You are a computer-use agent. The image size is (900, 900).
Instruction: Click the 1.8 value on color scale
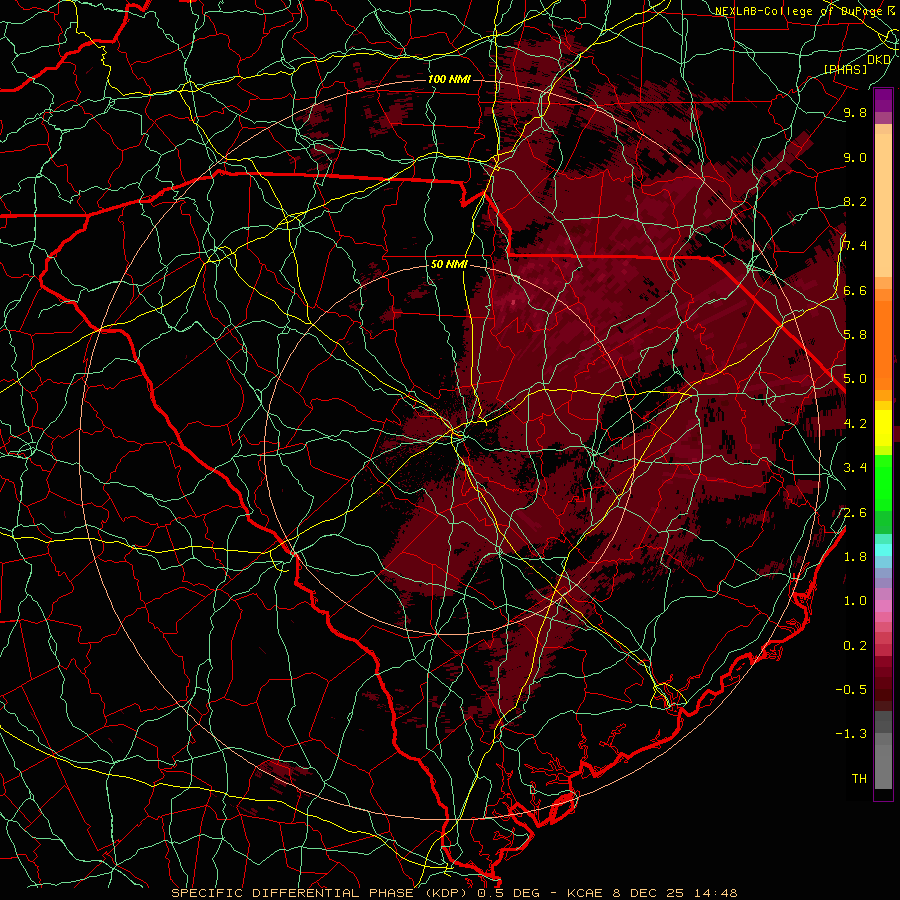(855, 557)
